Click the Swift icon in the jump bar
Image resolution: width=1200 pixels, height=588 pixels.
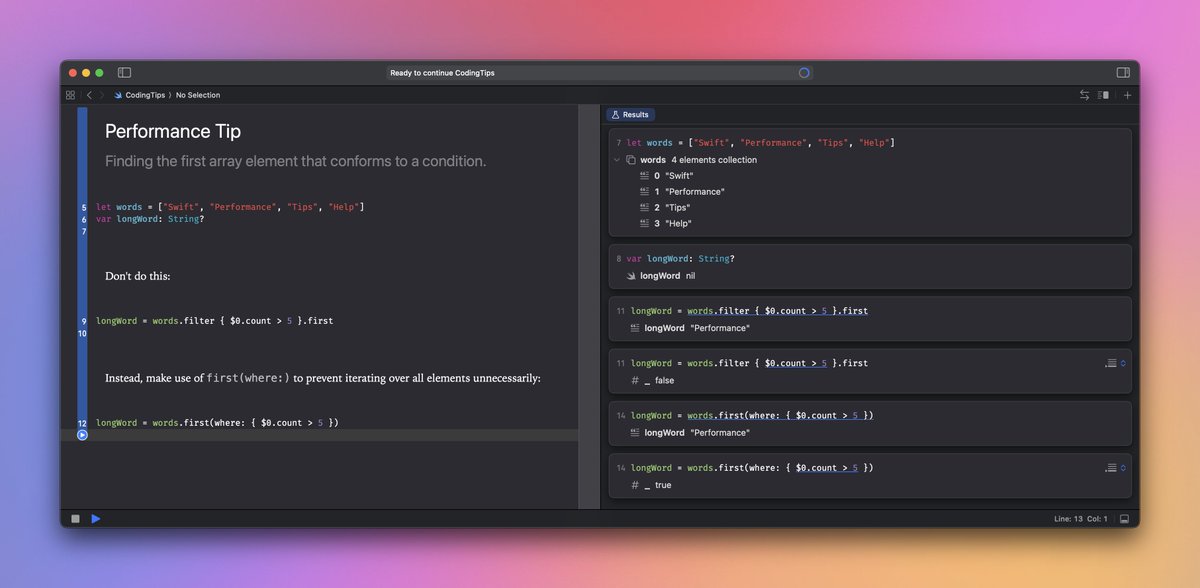coord(120,95)
